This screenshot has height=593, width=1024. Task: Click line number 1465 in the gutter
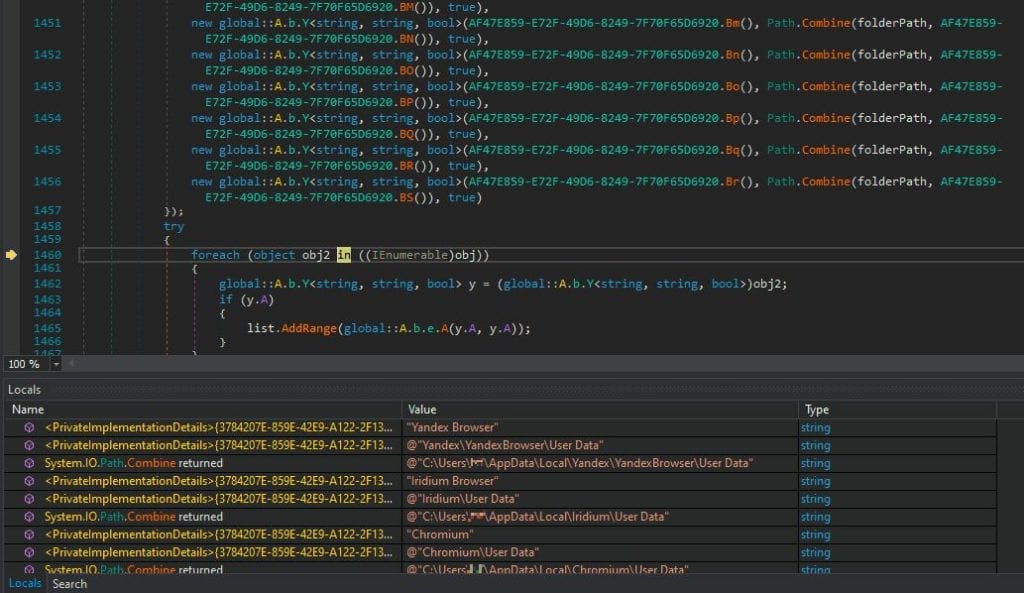[47, 328]
